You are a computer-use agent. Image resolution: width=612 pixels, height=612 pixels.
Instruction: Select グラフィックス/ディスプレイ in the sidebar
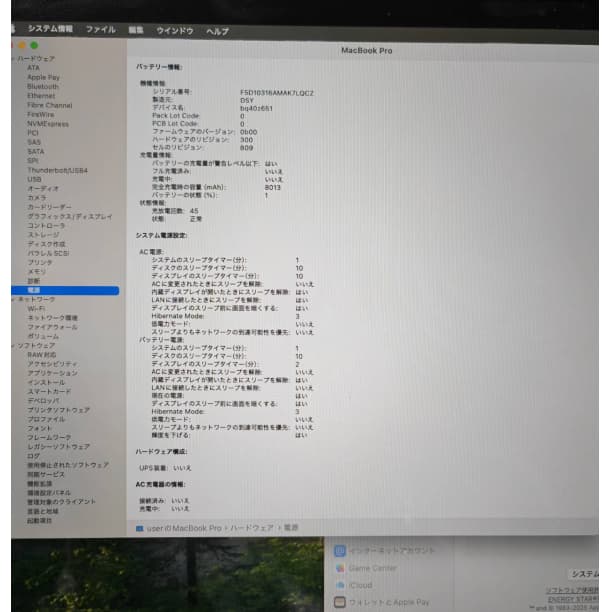[x=70, y=217]
